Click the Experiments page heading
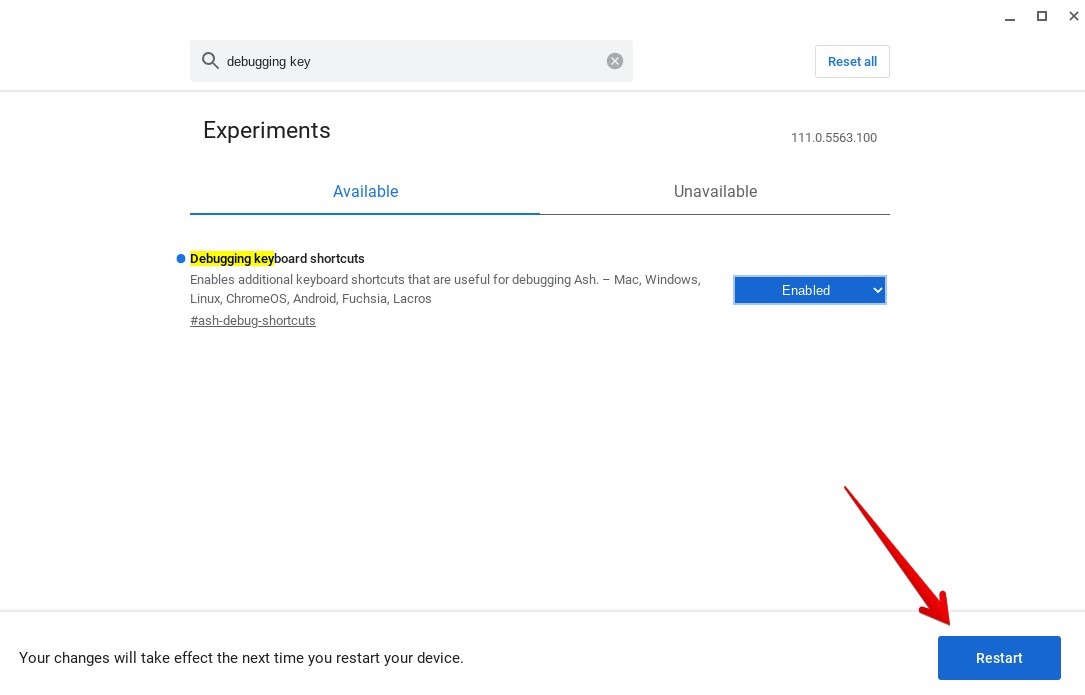The width and height of the screenshot is (1085, 695). 266,130
